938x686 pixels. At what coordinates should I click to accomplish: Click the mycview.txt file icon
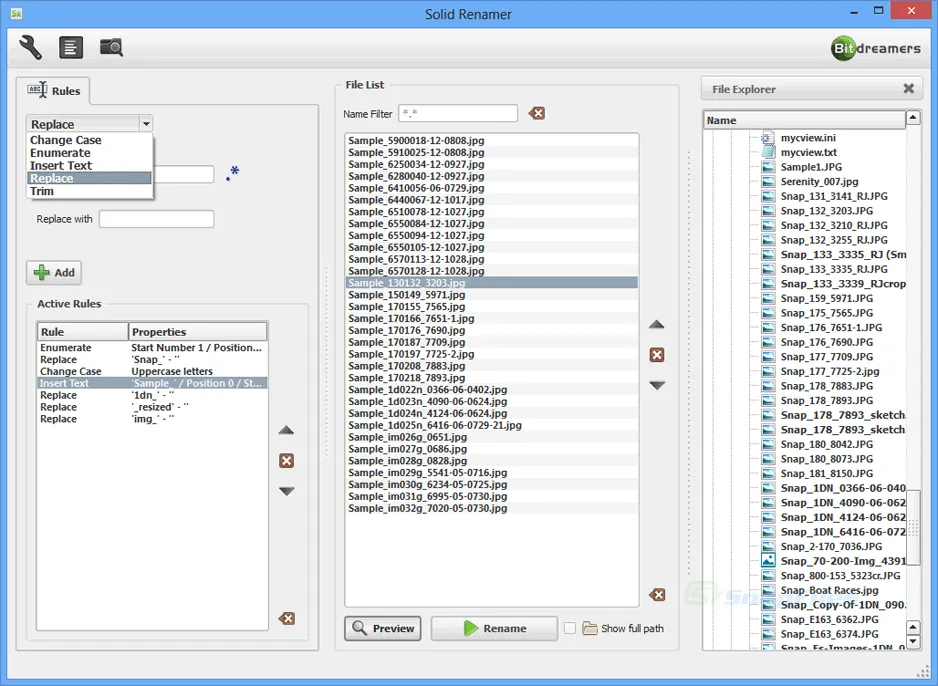pyautogui.click(x=768, y=153)
